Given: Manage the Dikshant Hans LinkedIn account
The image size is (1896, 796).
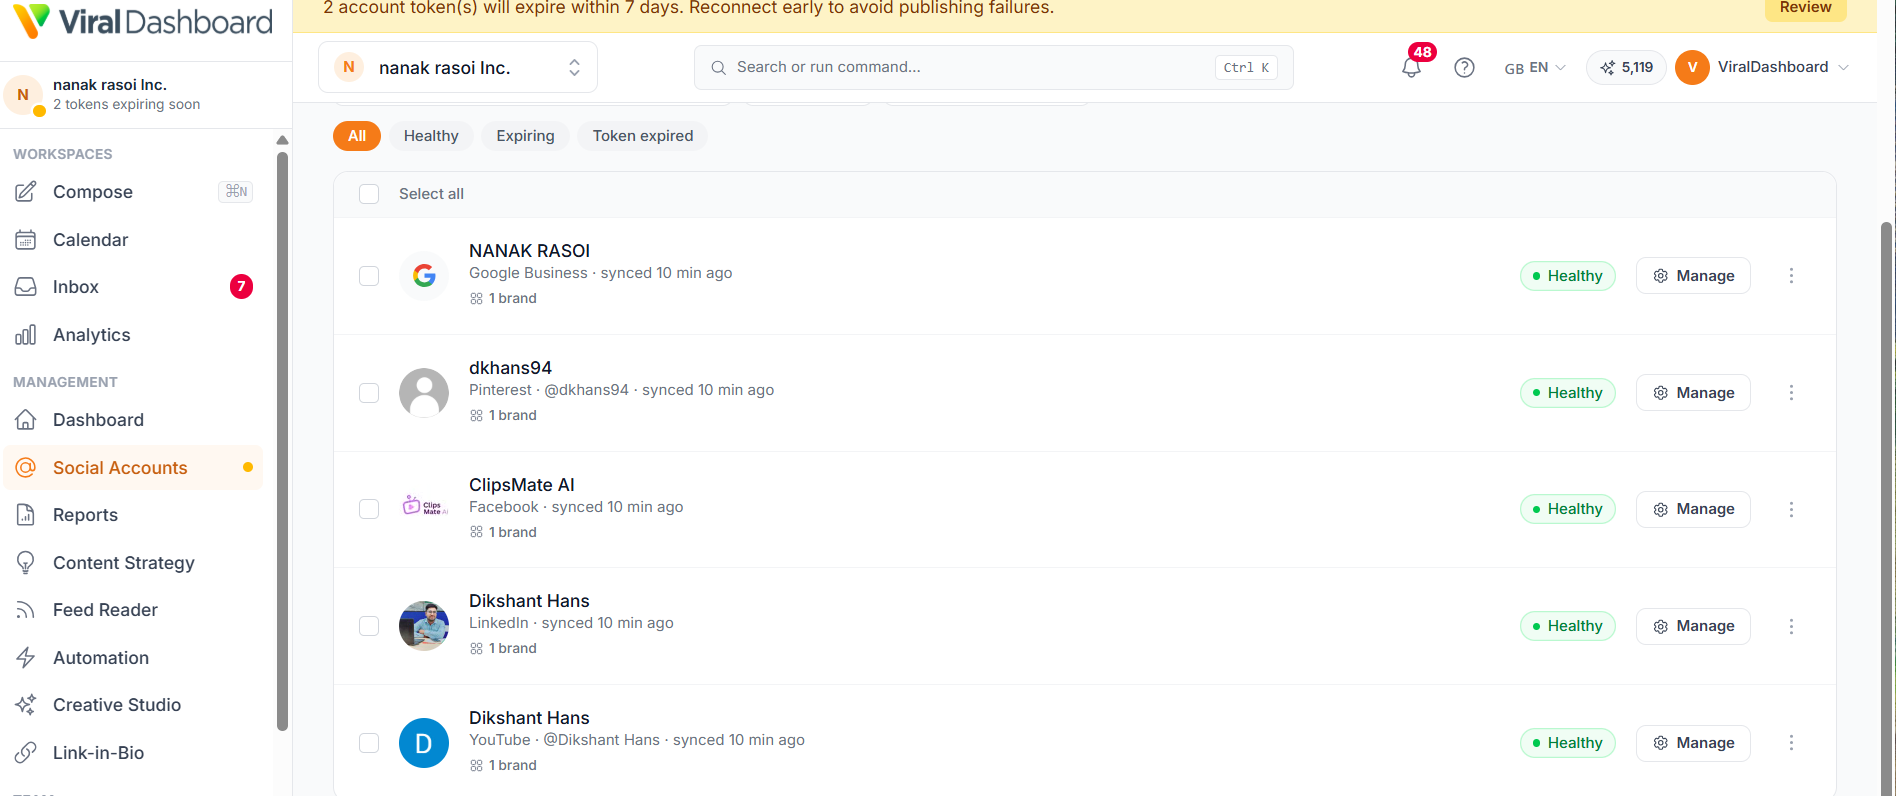Looking at the screenshot, I should pyautogui.click(x=1693, y=626).
